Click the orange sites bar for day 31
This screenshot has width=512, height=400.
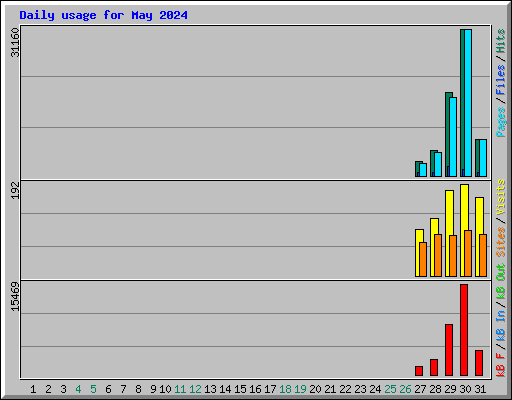(x=483, y=255)
